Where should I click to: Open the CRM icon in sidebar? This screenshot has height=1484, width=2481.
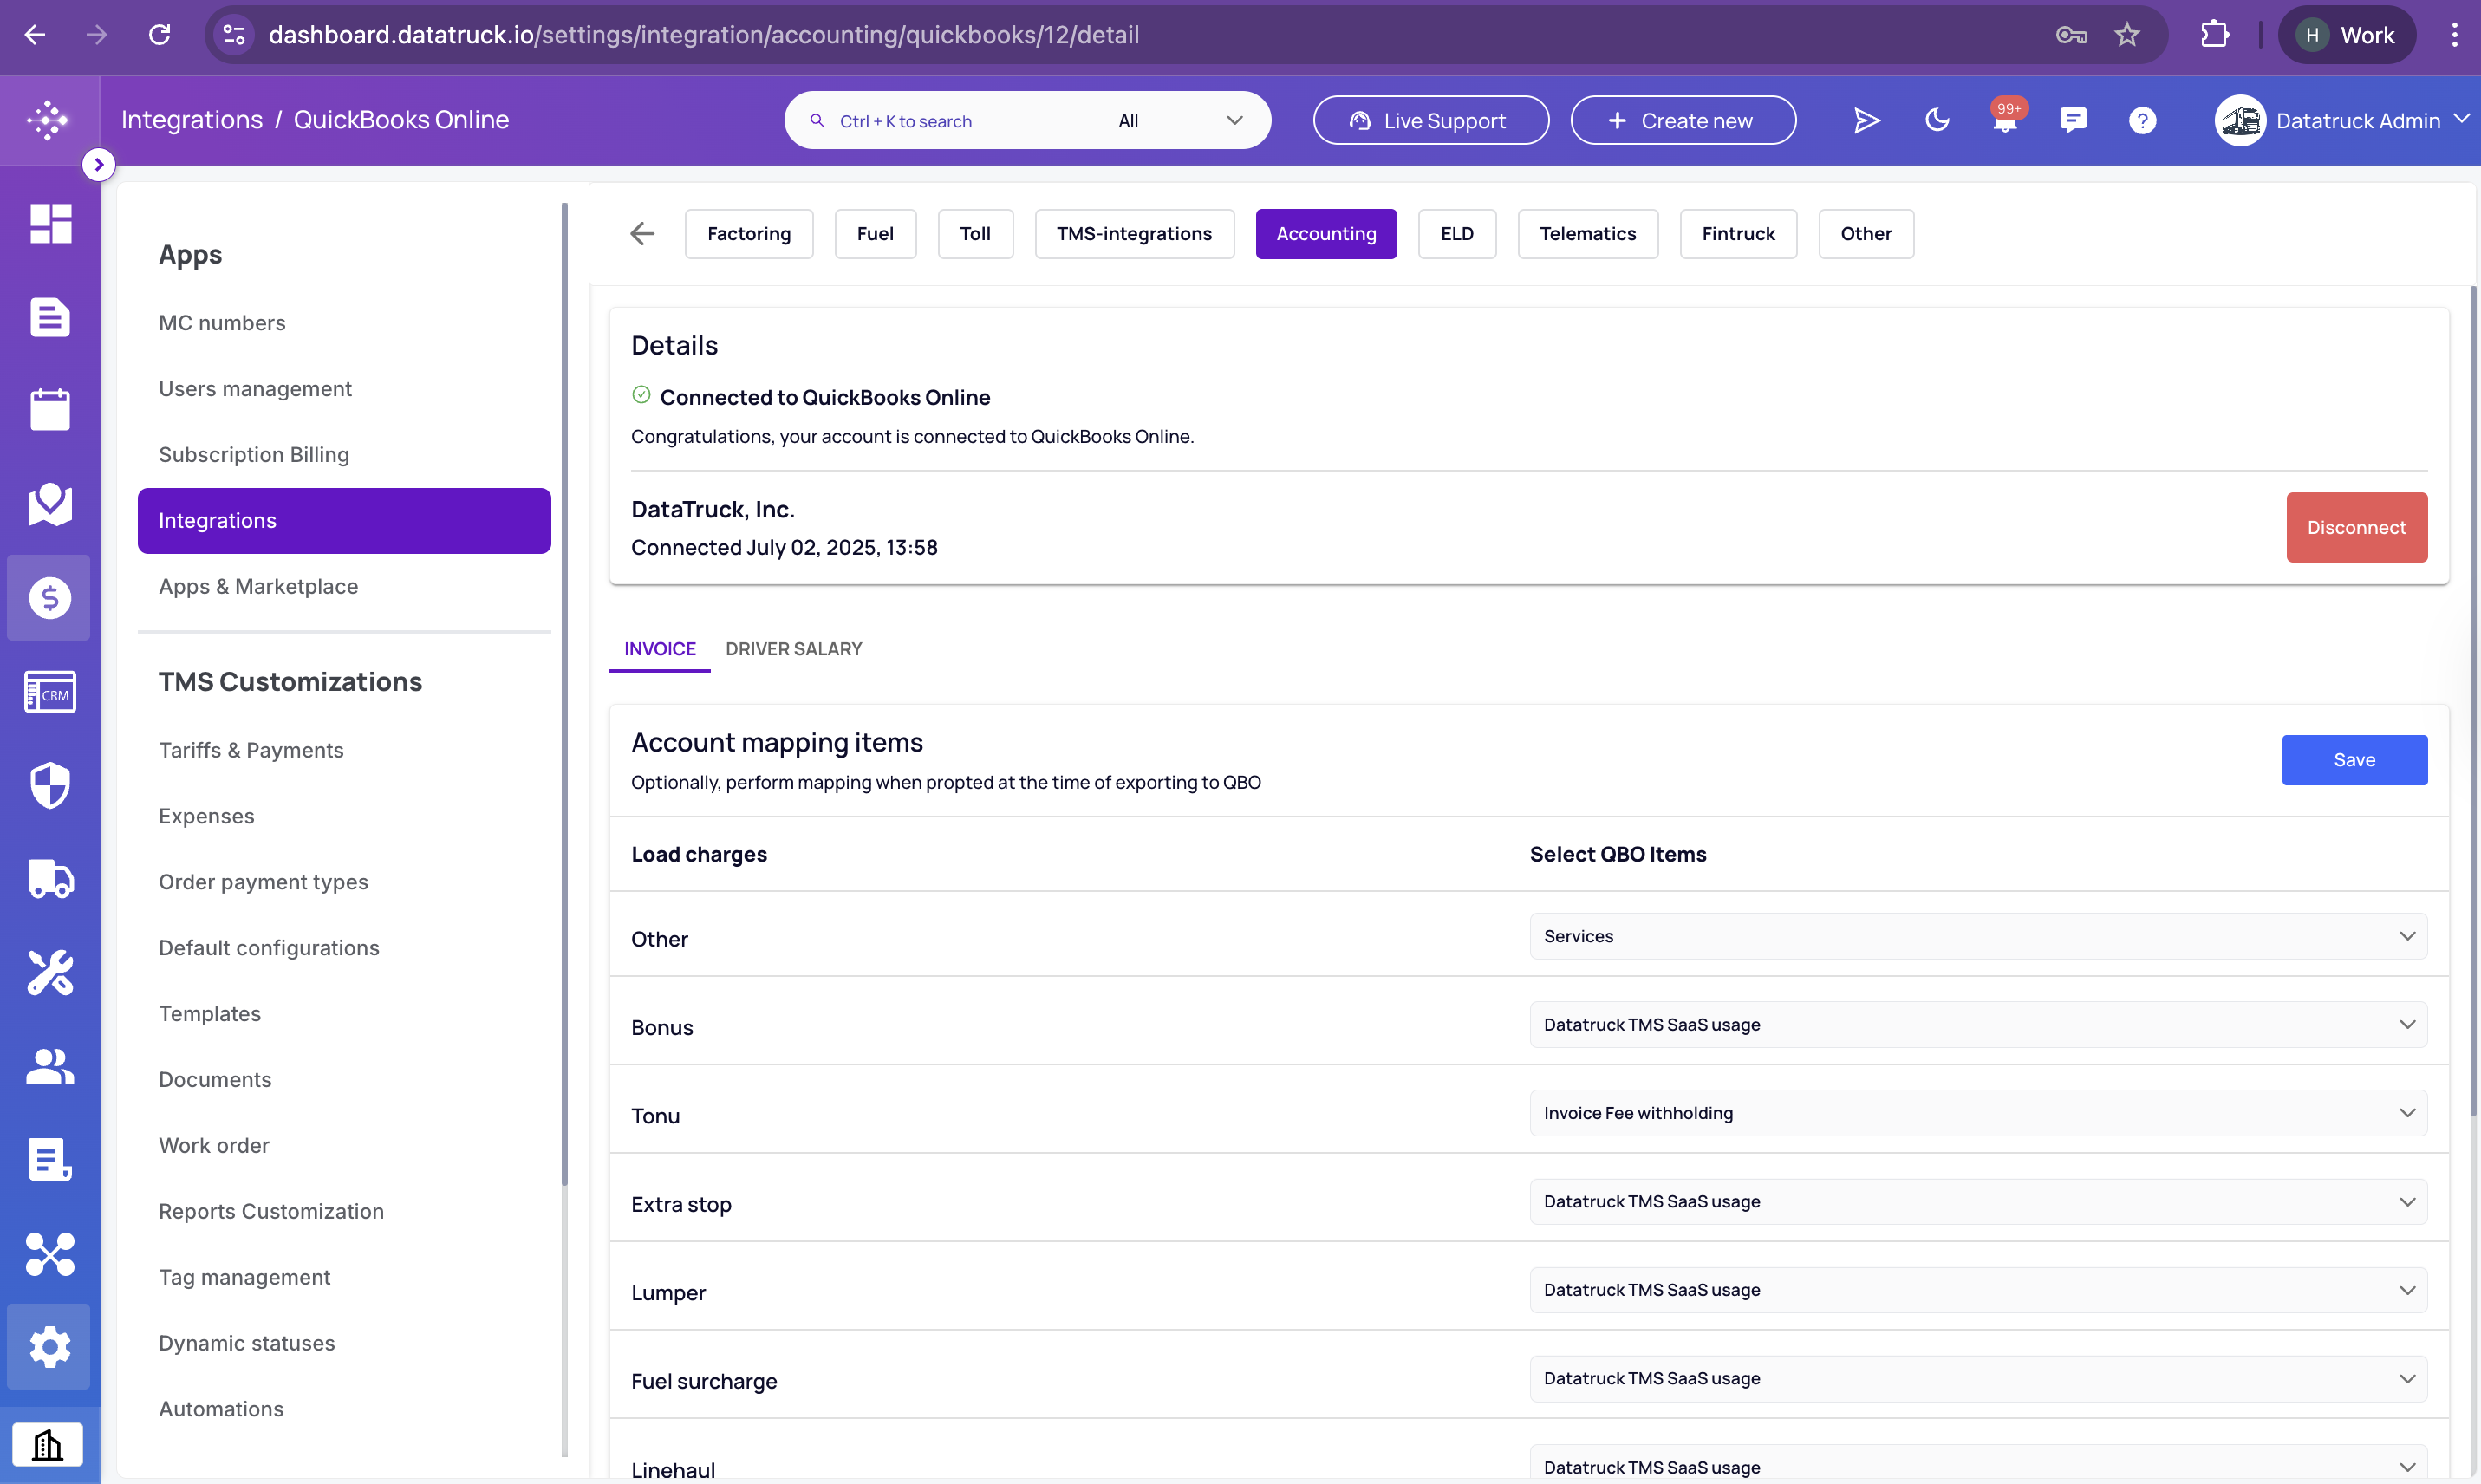coord(50,692)
